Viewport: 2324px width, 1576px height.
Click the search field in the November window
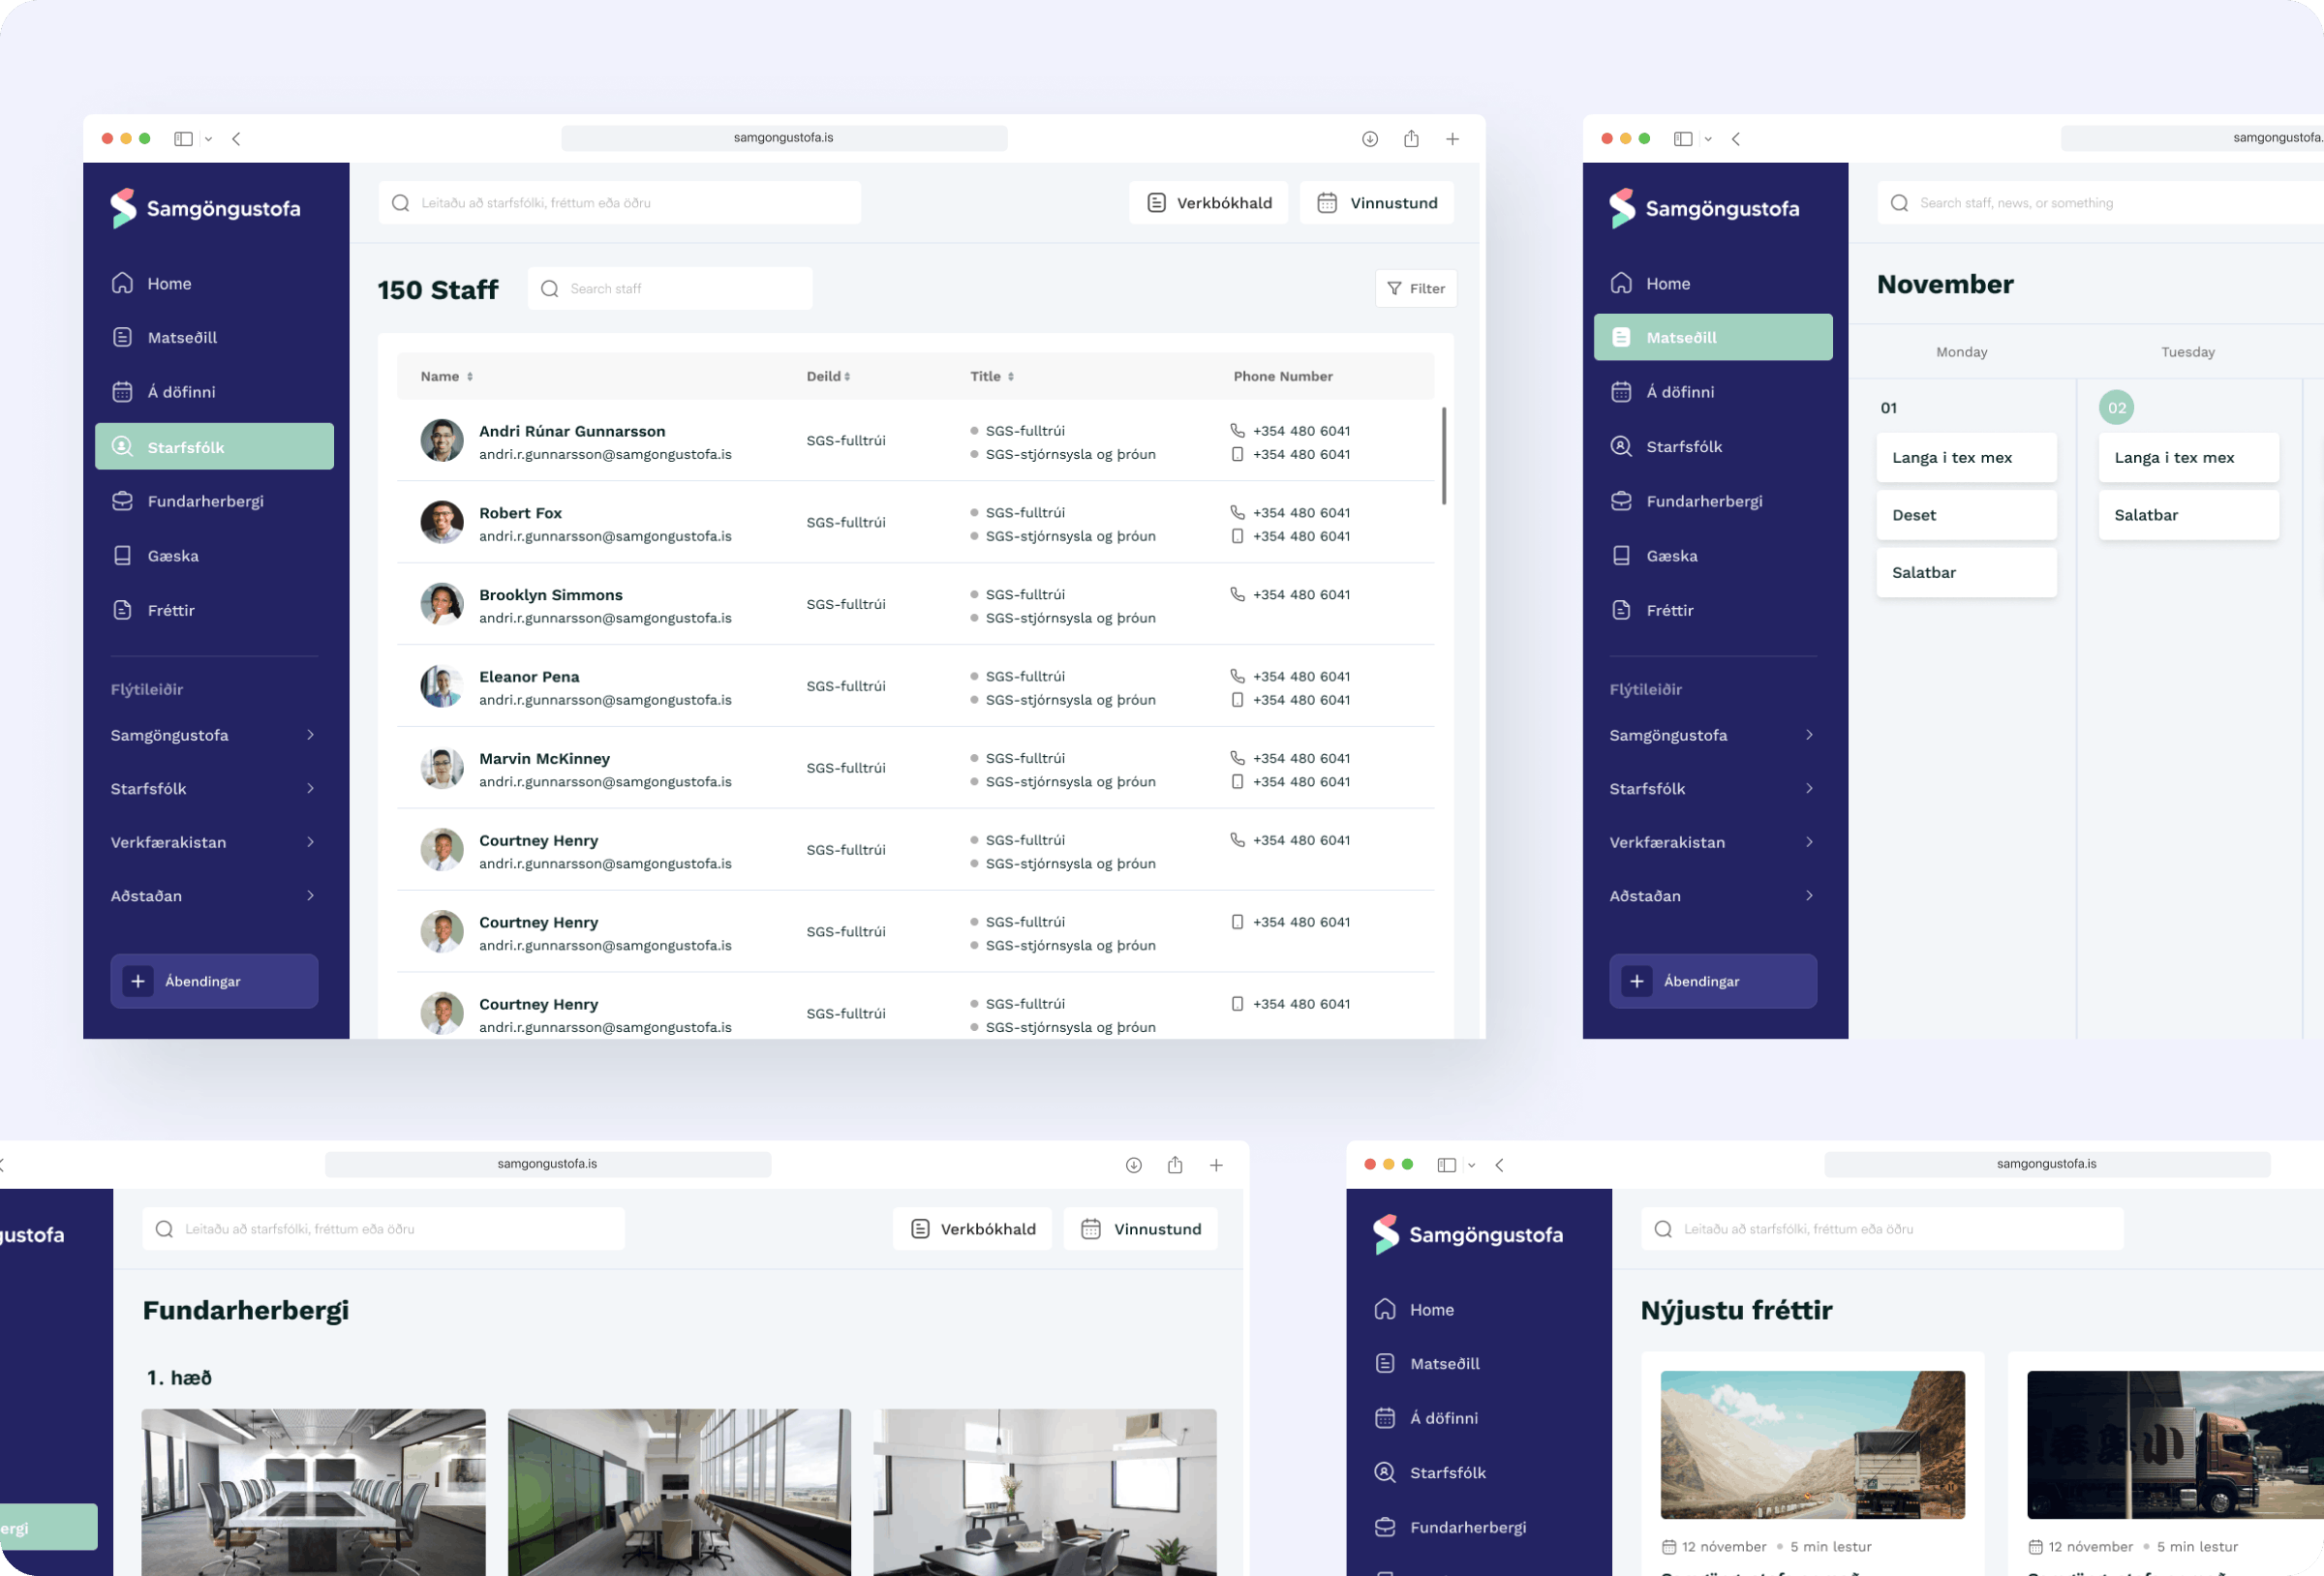tap(2100, 203)
